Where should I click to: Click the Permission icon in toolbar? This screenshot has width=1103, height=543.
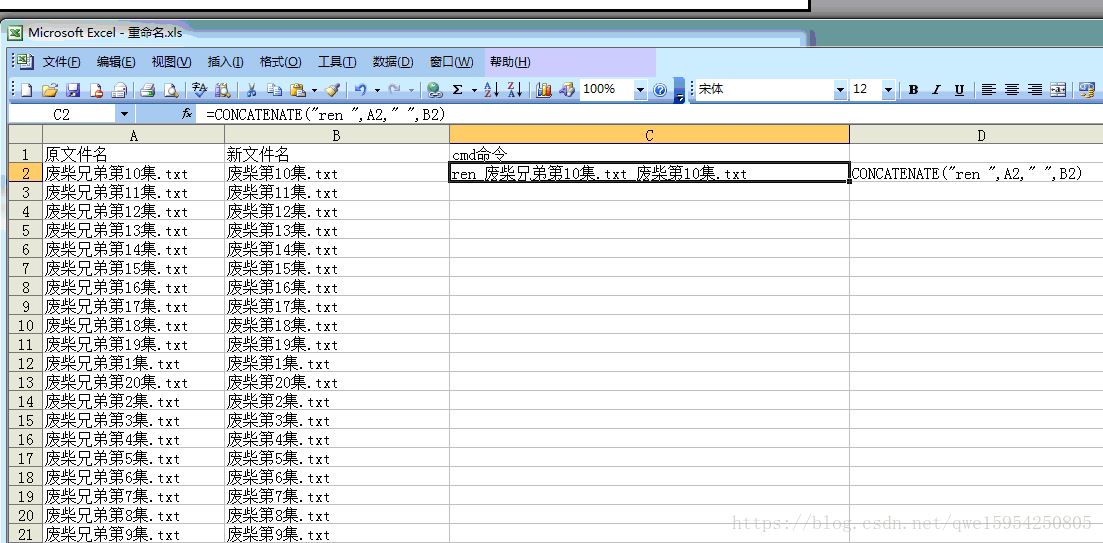click(96, 90)
